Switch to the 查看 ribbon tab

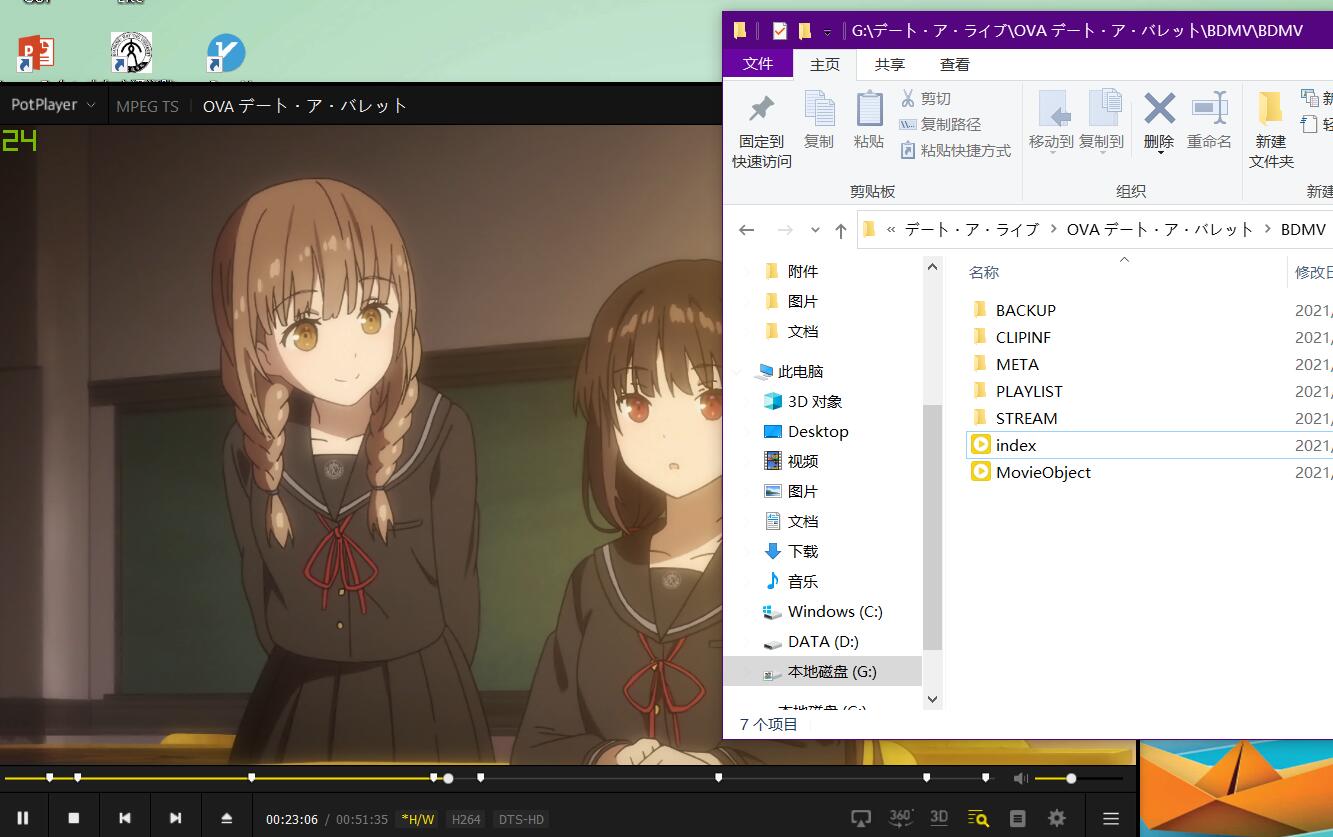(955, 64)
